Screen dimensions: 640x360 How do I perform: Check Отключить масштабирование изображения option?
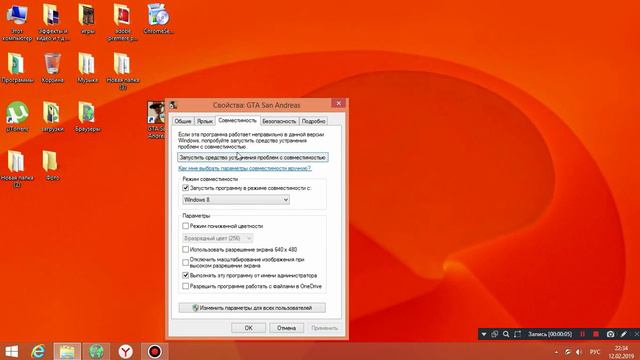point(186,262)
